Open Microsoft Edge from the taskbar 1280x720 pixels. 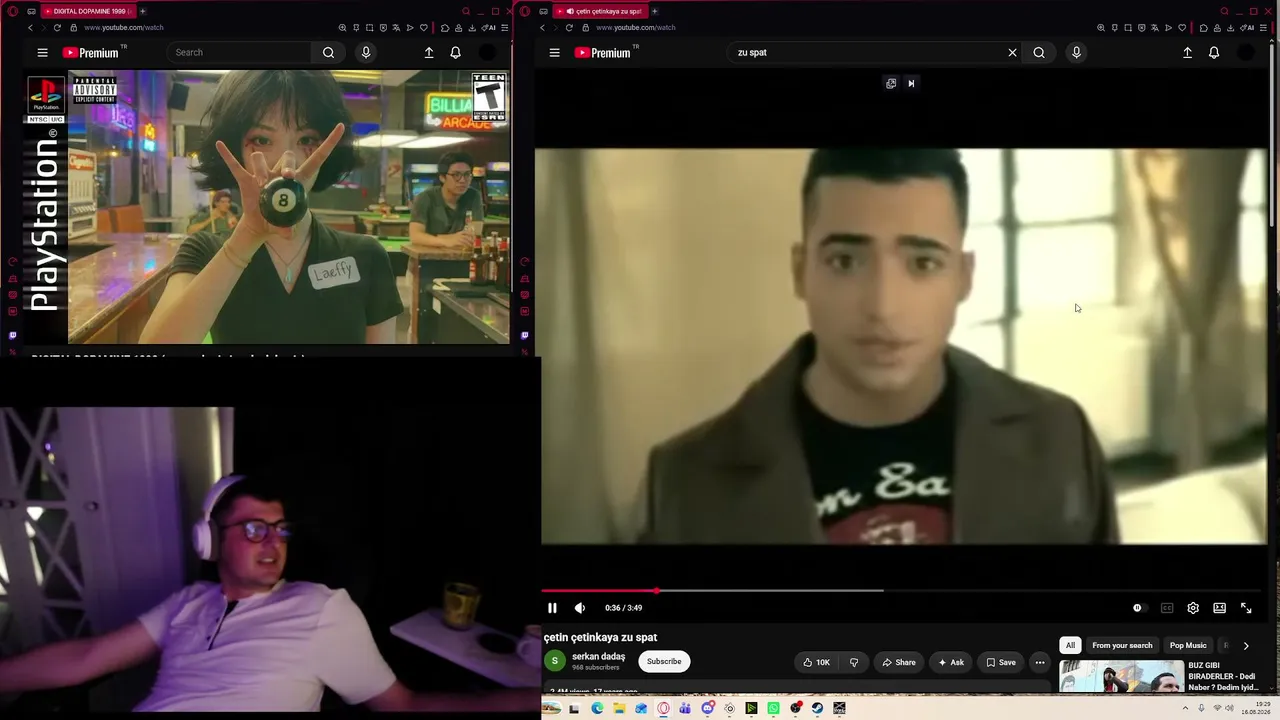click(x=597, y=708)
